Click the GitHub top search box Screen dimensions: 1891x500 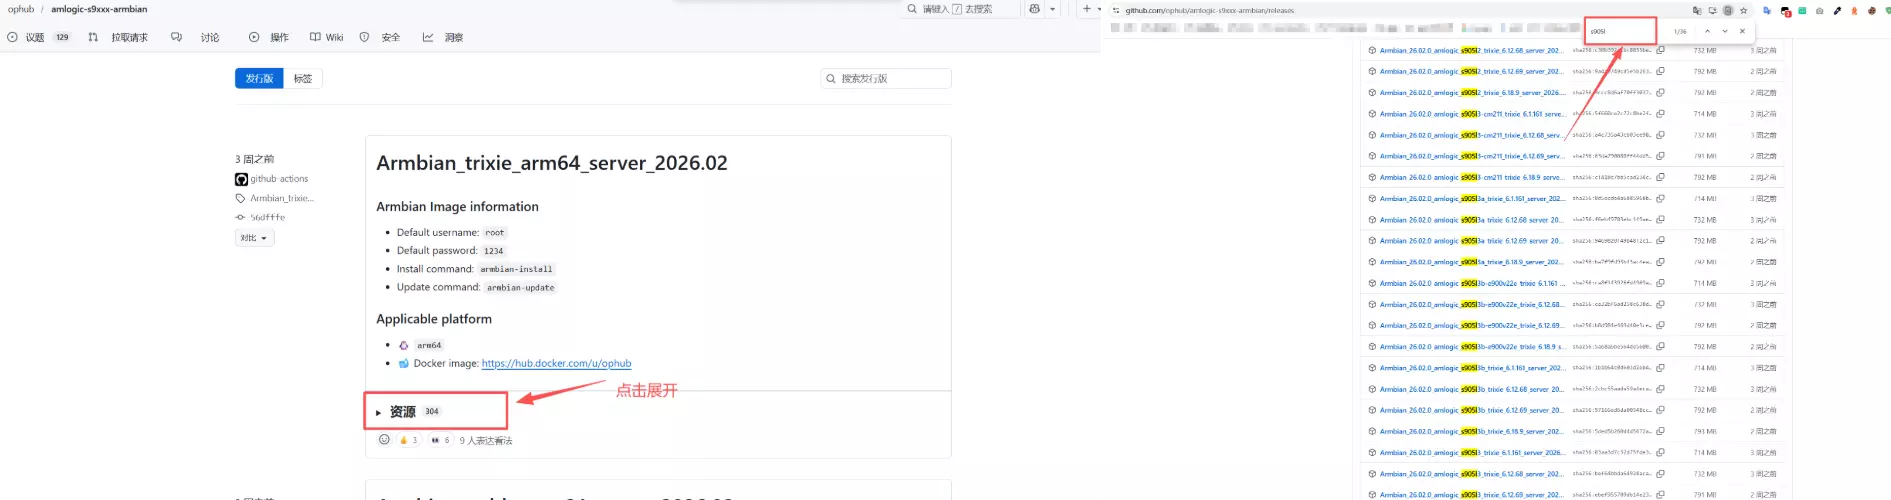pos(960,9)
